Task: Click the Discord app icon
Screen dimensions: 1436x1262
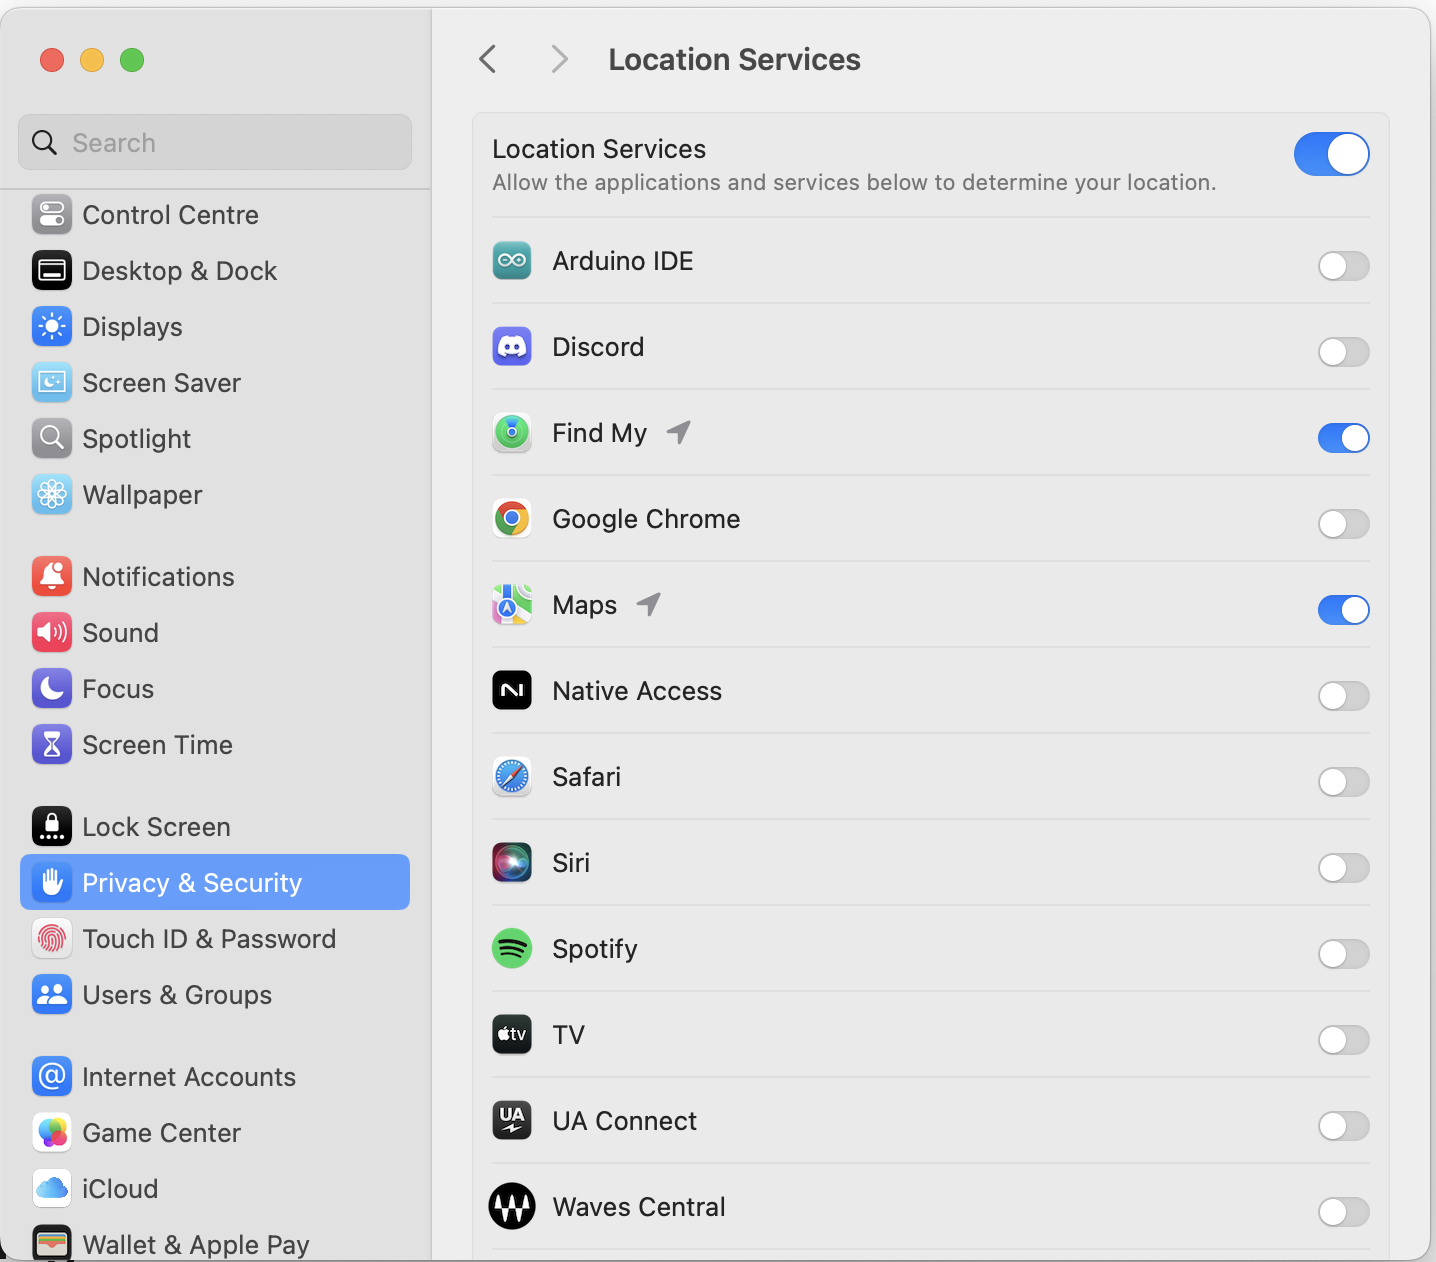Action: [512, 347]
